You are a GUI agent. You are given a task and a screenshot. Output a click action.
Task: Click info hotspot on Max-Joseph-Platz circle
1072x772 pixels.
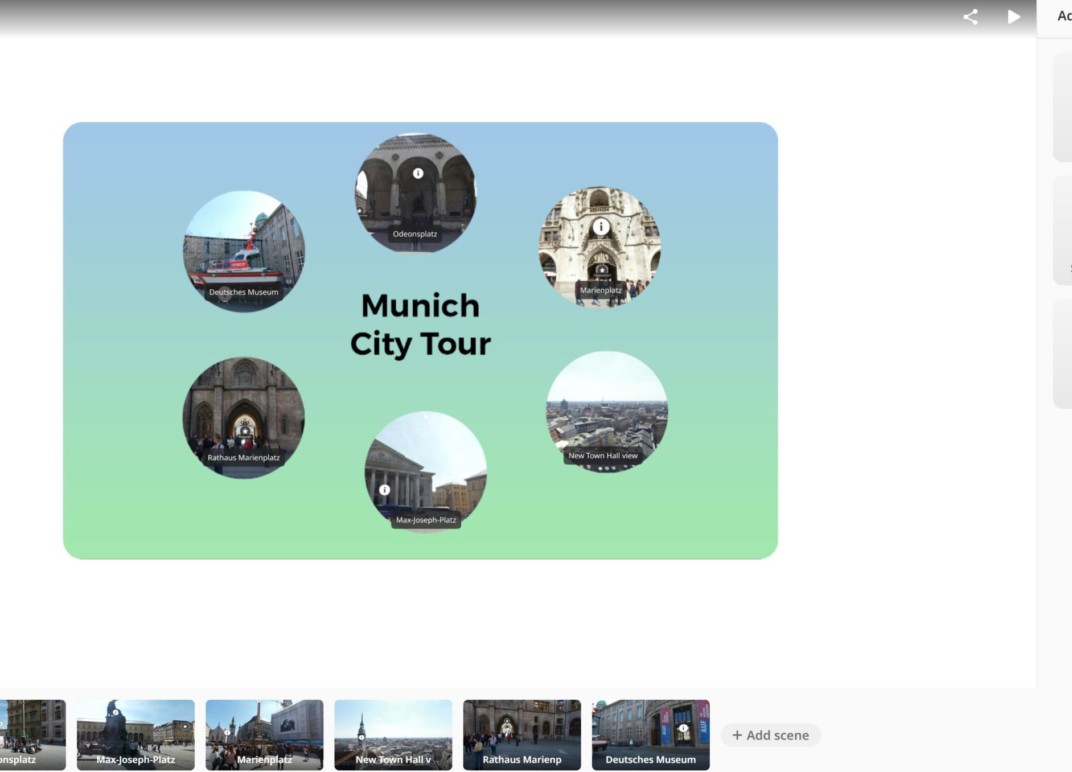click(384, 490)
